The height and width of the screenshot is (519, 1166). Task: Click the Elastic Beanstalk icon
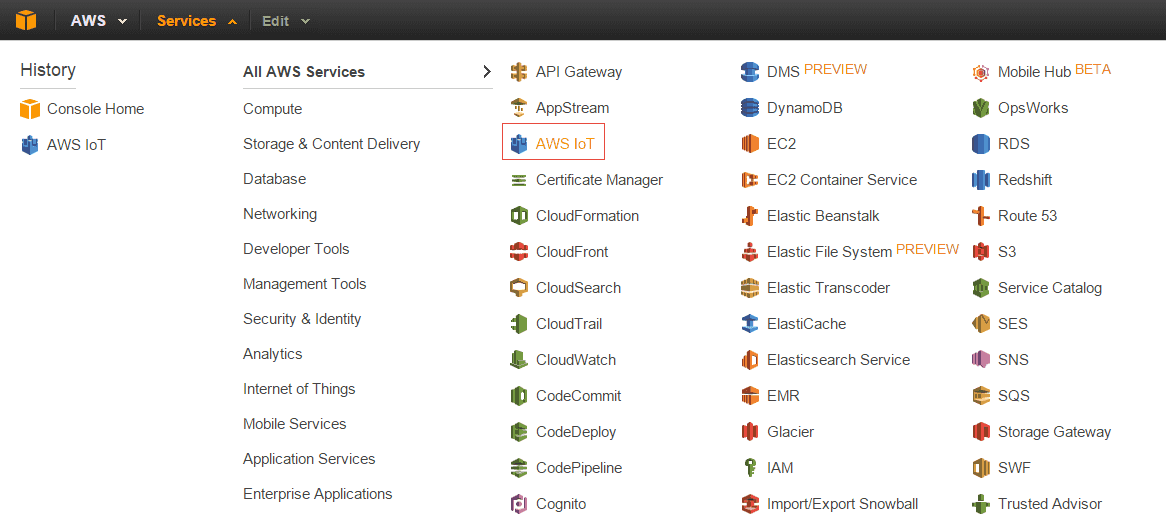click(750, 216)
